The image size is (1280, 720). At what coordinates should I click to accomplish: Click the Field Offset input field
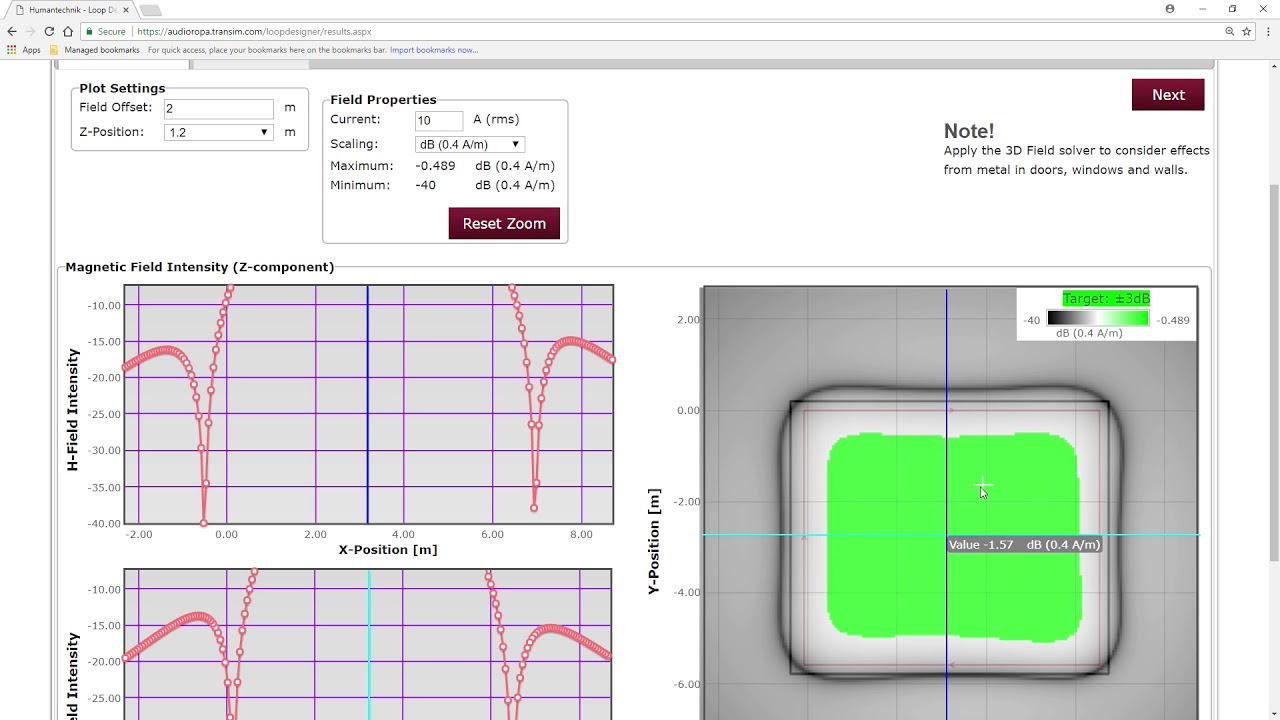(x=218, y=108)
